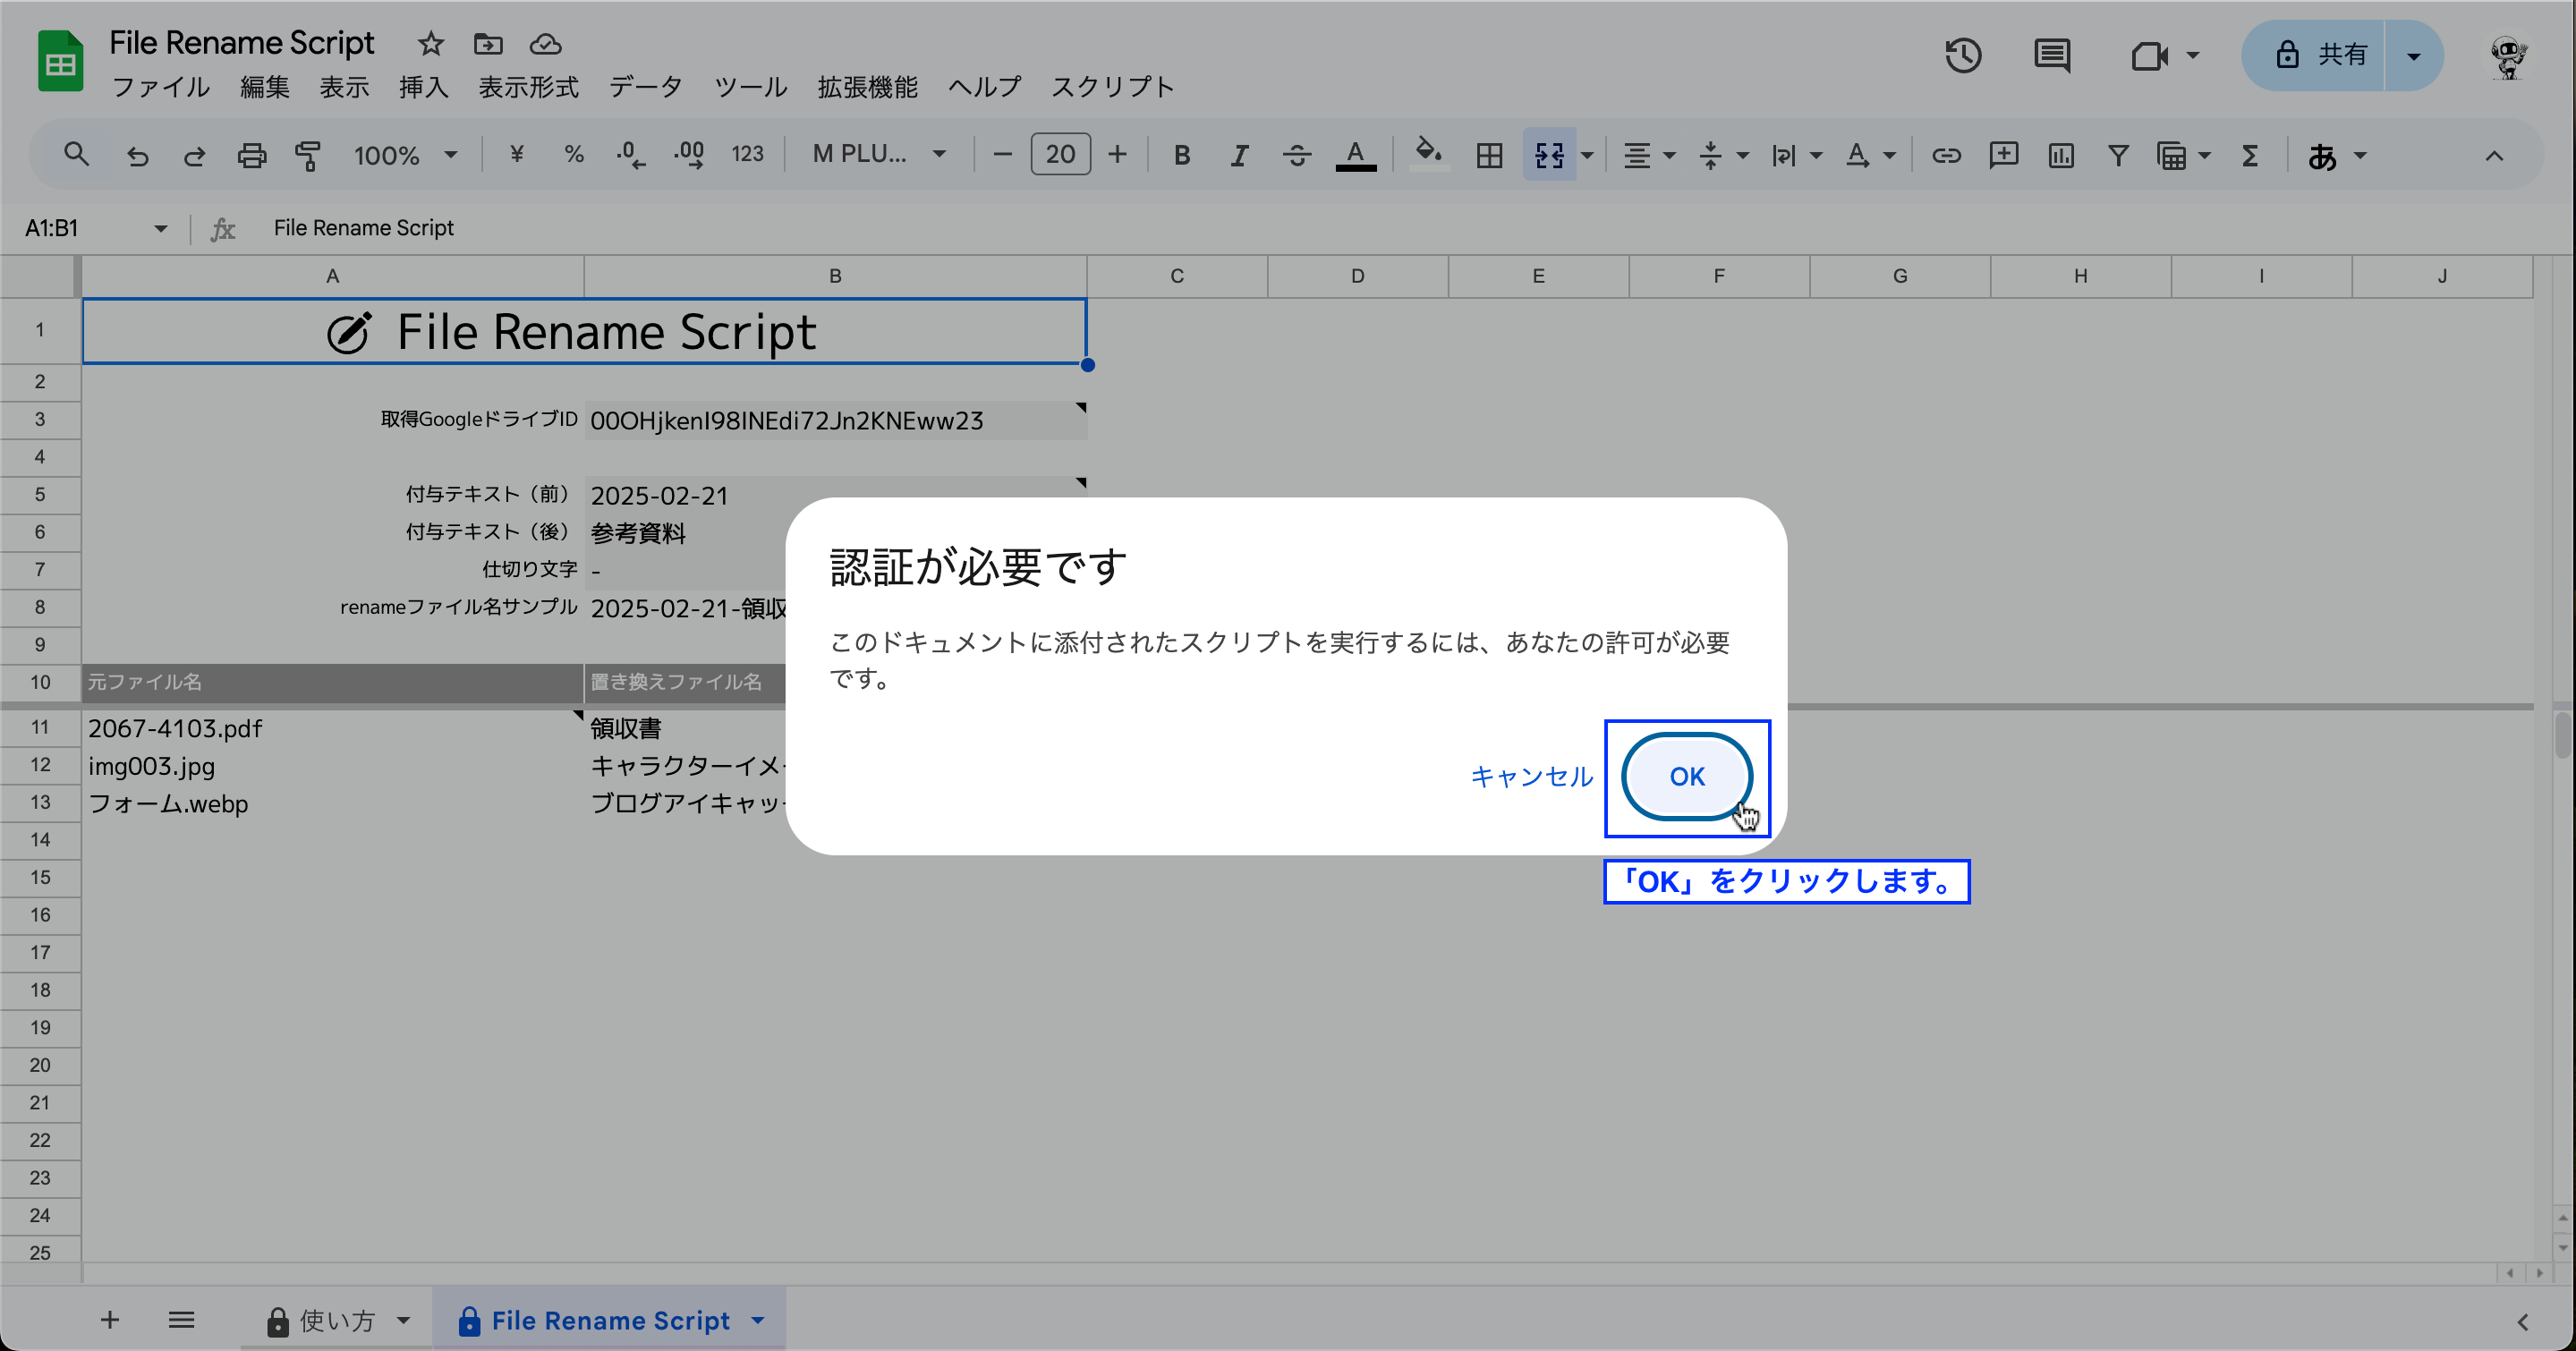Open the ヘルプ menu
Viewport: 2576px width, 1351px height.
(985, 87)
